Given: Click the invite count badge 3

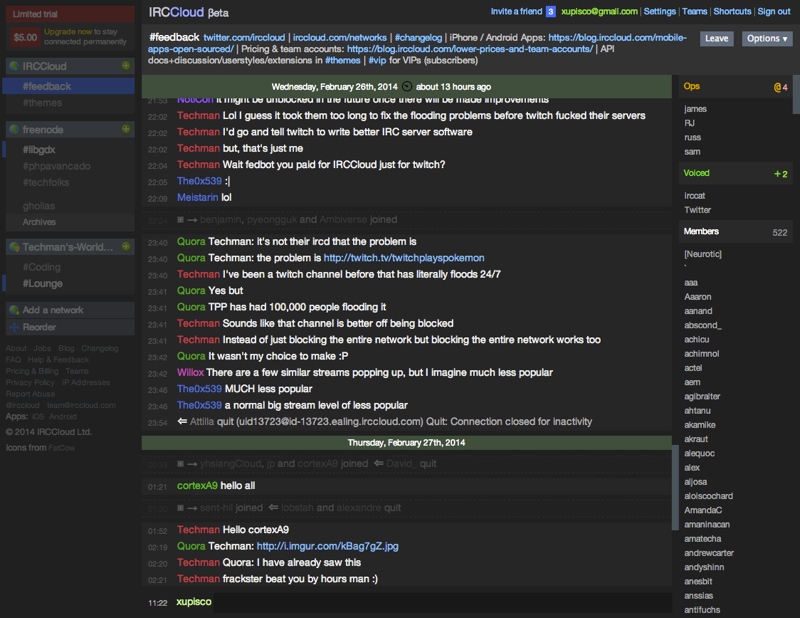Looking at the screenshot, I should pyautogui.click(x=551, y=11).
